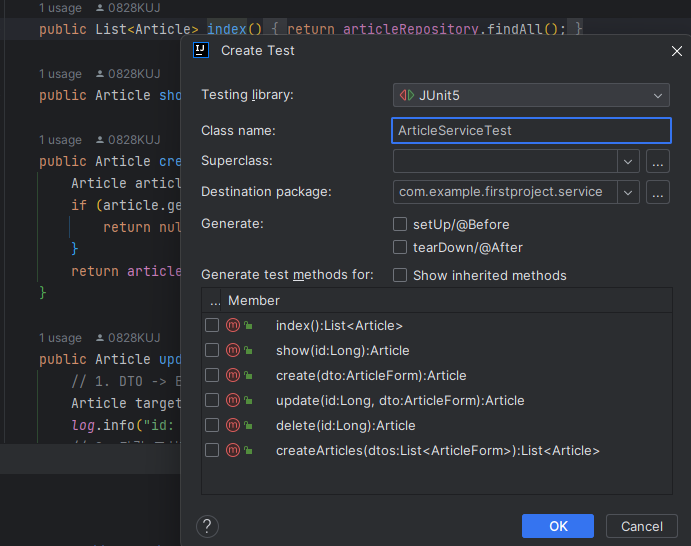This screenshot has width=691, height=546.
Task: Click the method icon next to show(id:Long)
Action: (233, 350)
